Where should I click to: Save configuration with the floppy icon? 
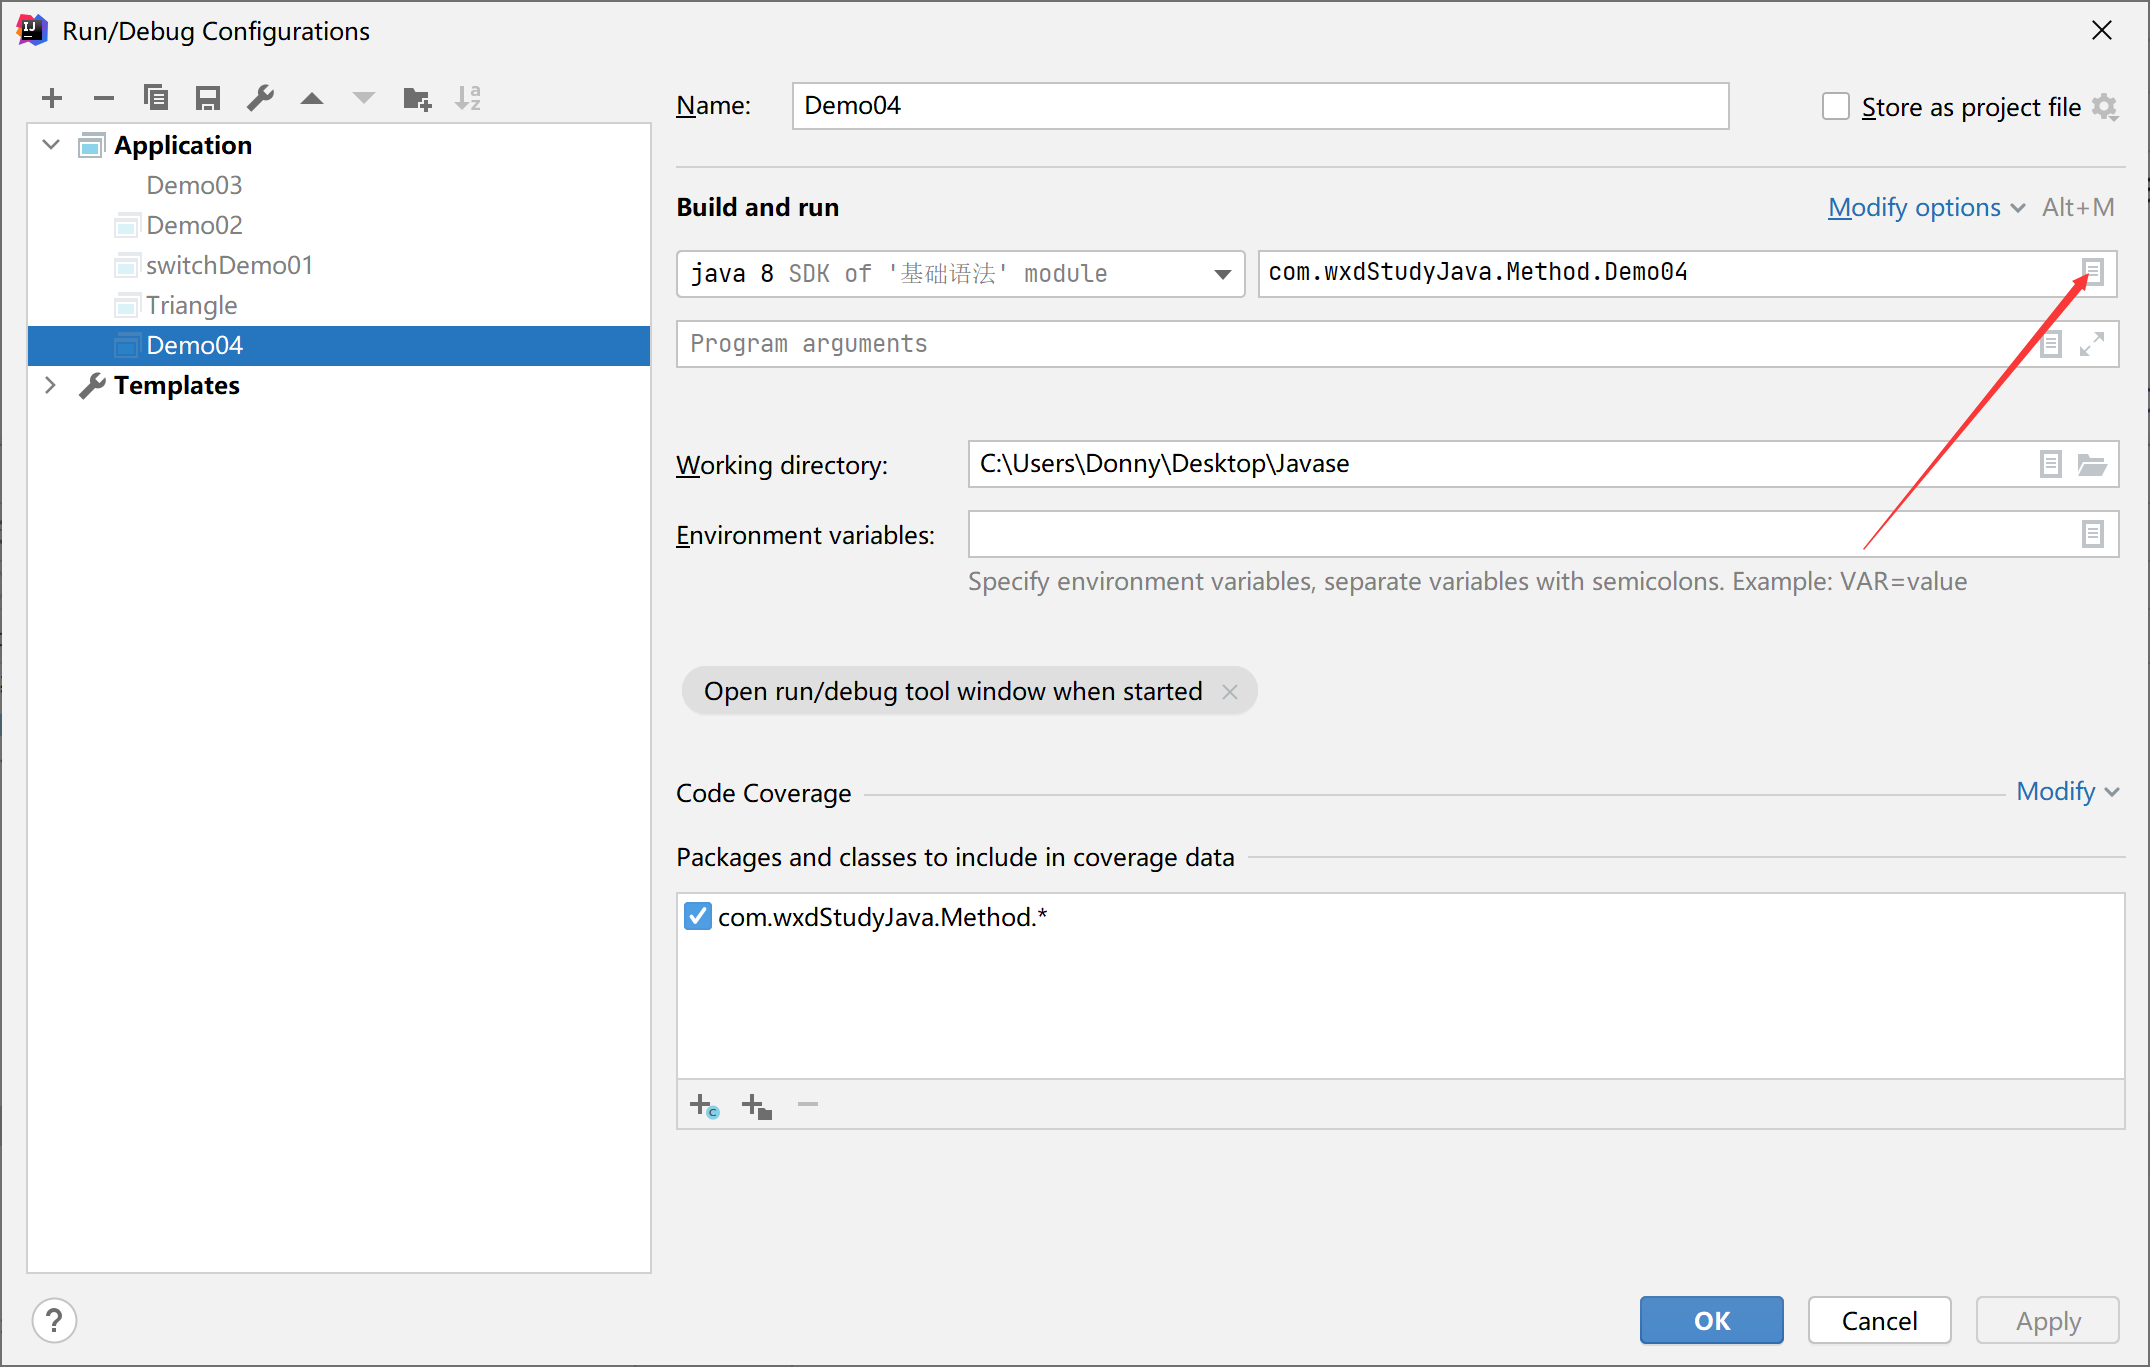click(208, 98)
